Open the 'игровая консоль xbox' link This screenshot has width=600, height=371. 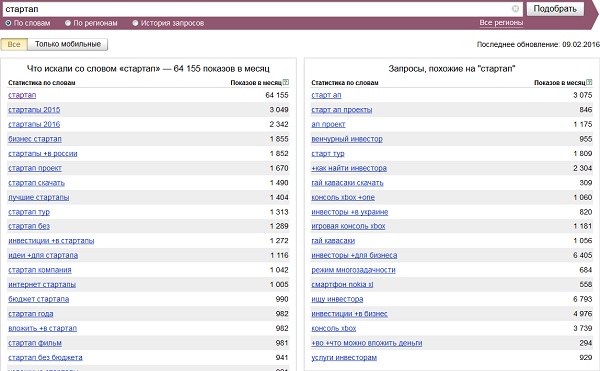(348, 226)
